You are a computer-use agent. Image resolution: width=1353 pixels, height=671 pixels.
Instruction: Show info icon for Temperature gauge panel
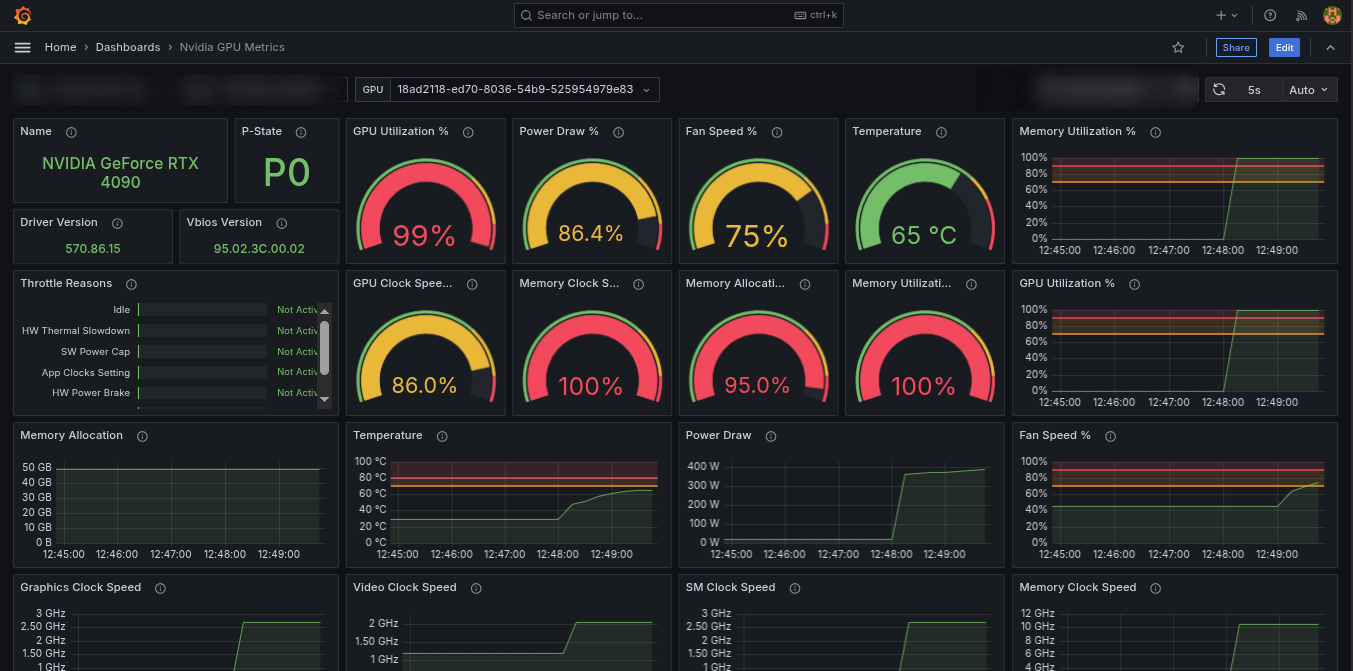(x=941, y=132)
